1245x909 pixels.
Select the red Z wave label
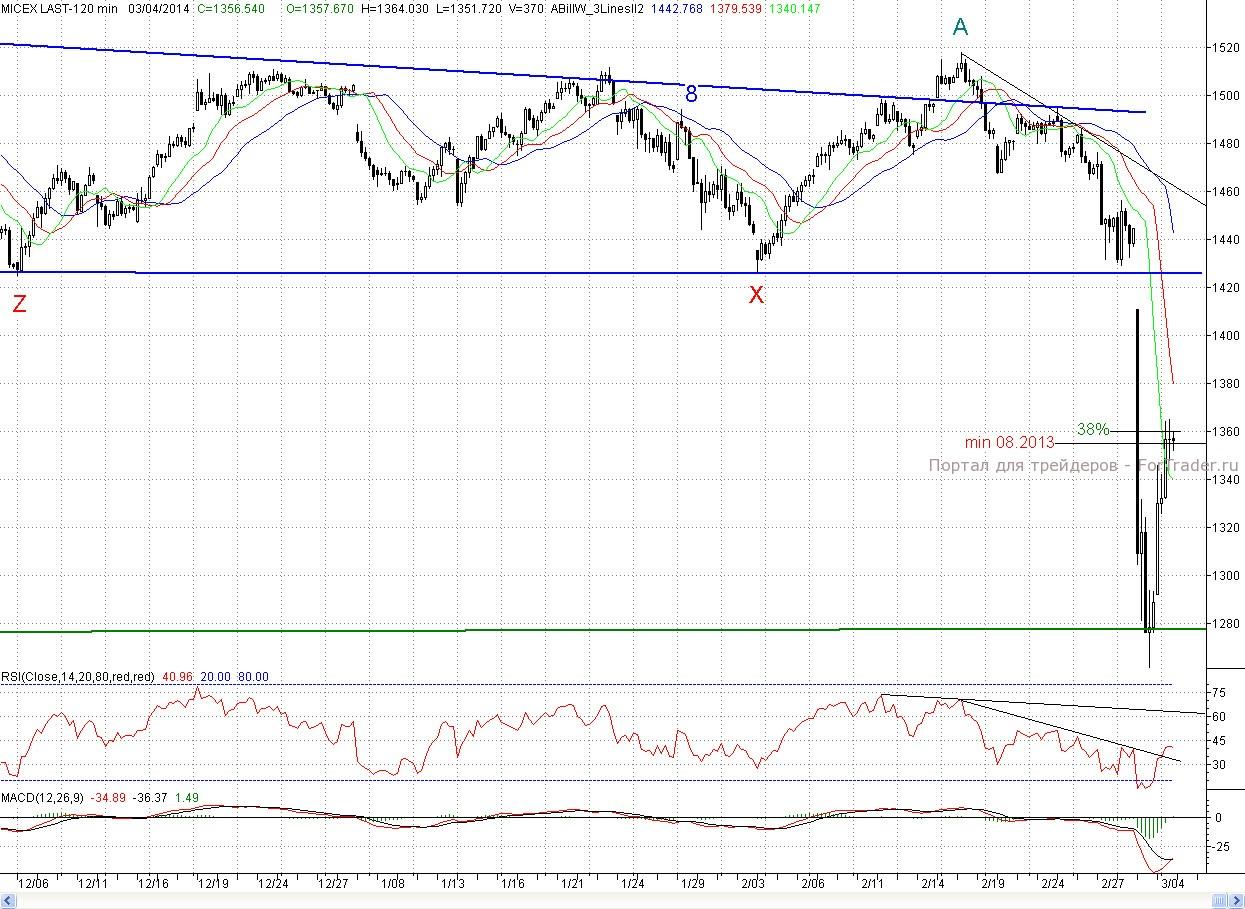click(x=18, y=305)
